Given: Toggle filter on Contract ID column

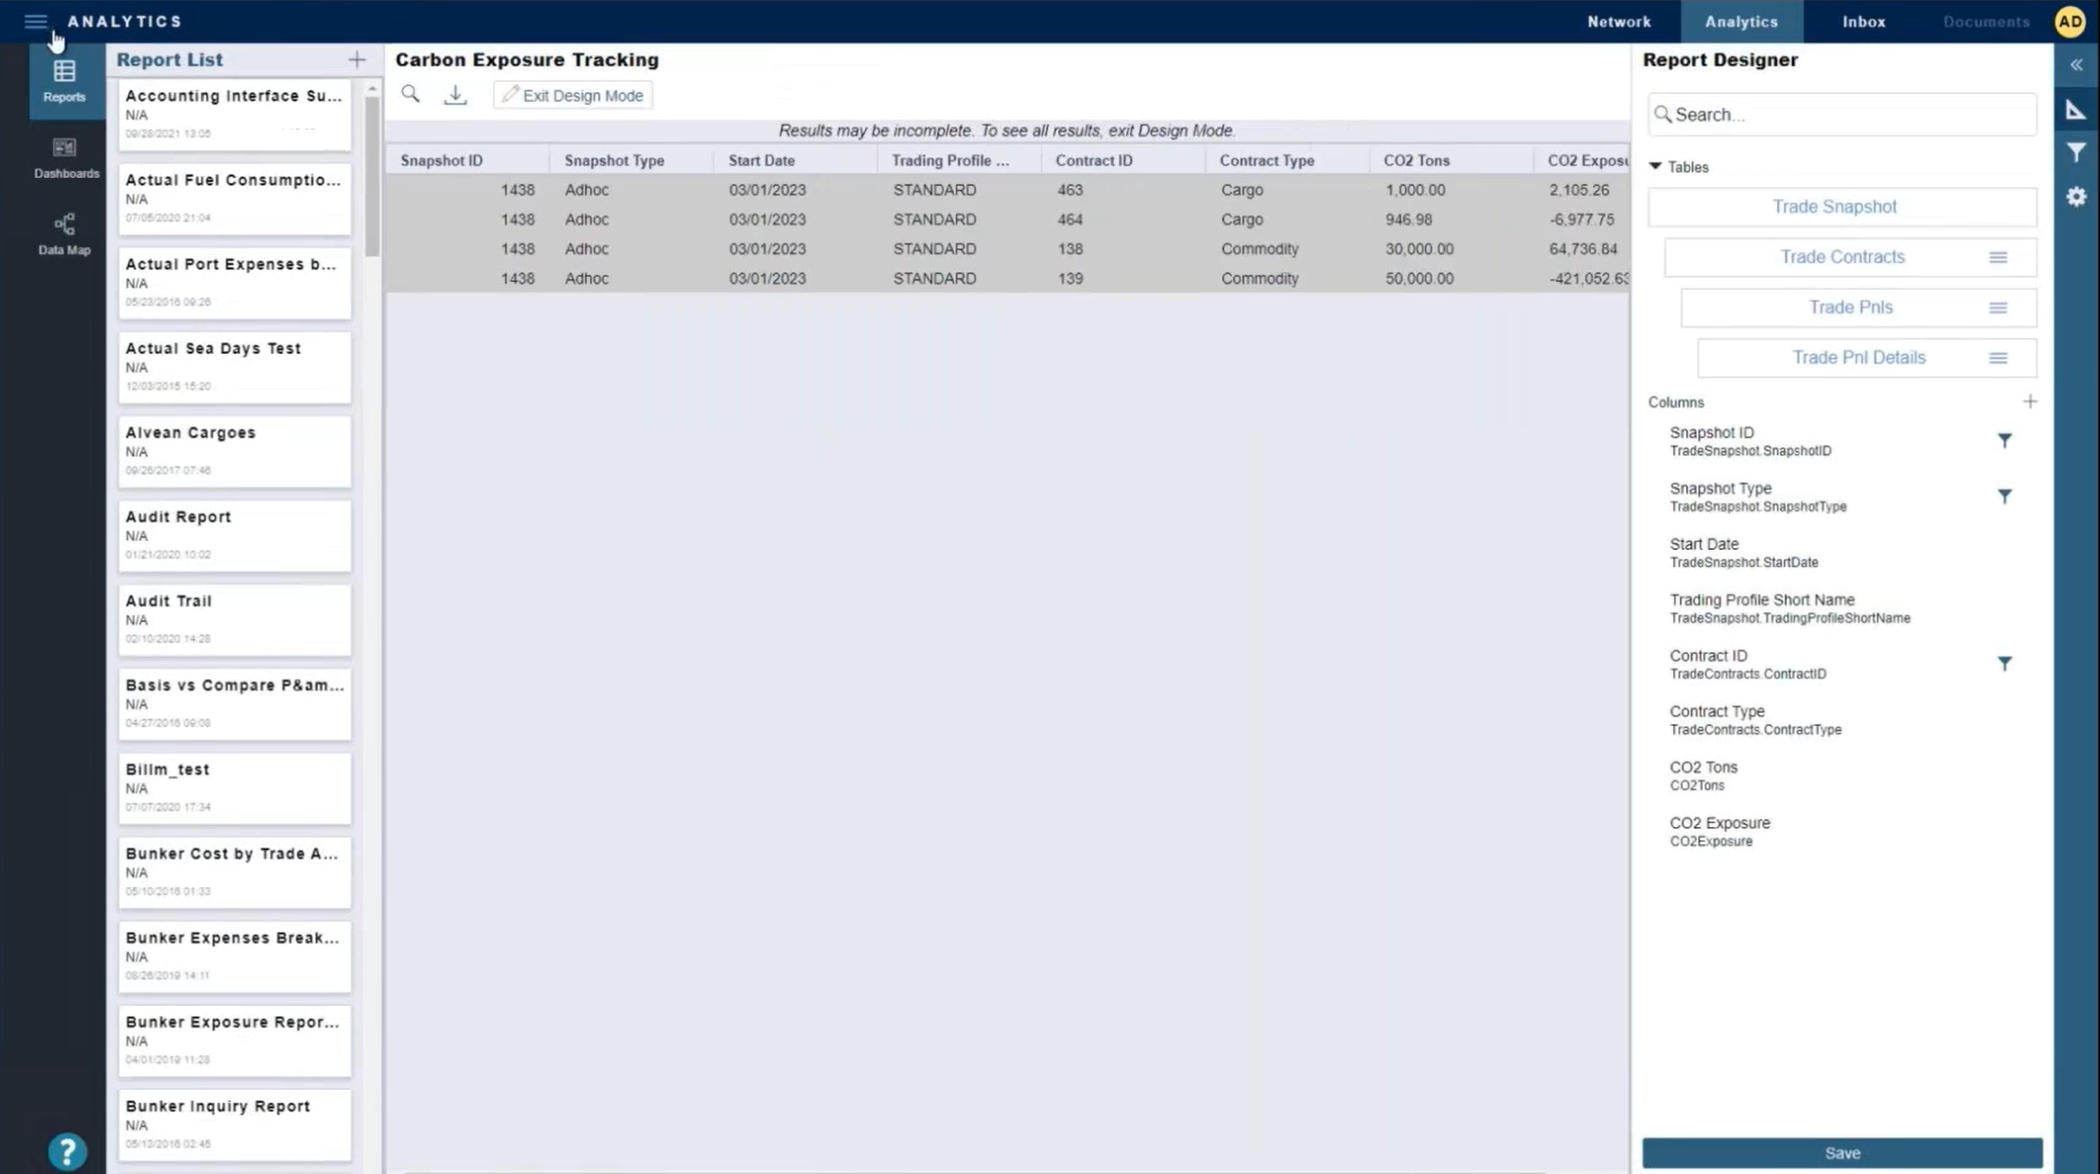Looking at the screenshot, I should coord(2004,664).
